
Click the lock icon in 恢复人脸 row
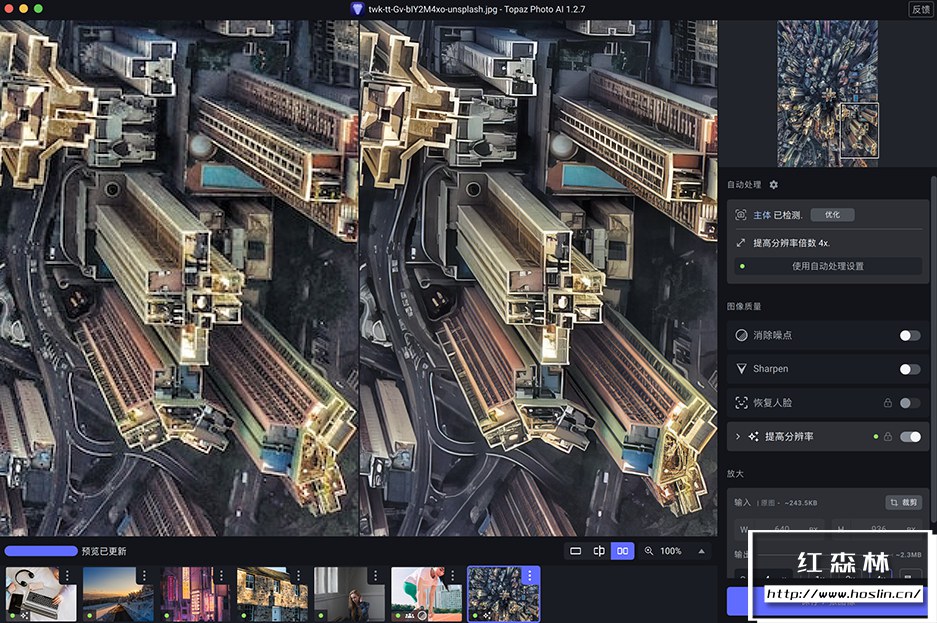coord(887,403)
